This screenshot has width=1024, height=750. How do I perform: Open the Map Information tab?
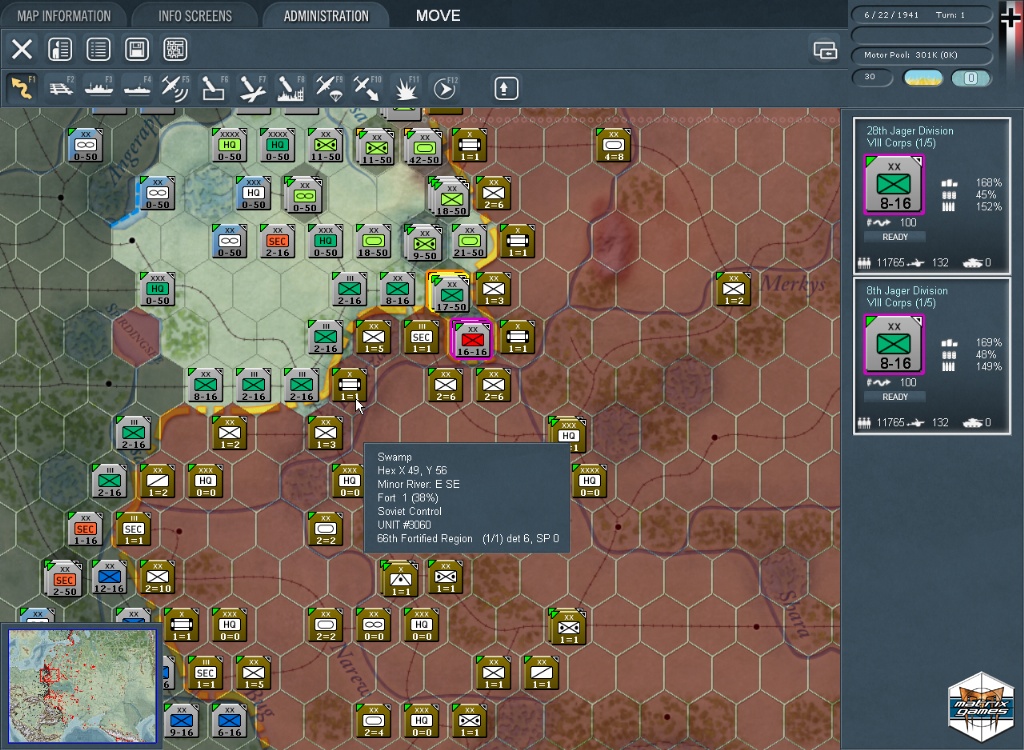(x=62, y=16)
